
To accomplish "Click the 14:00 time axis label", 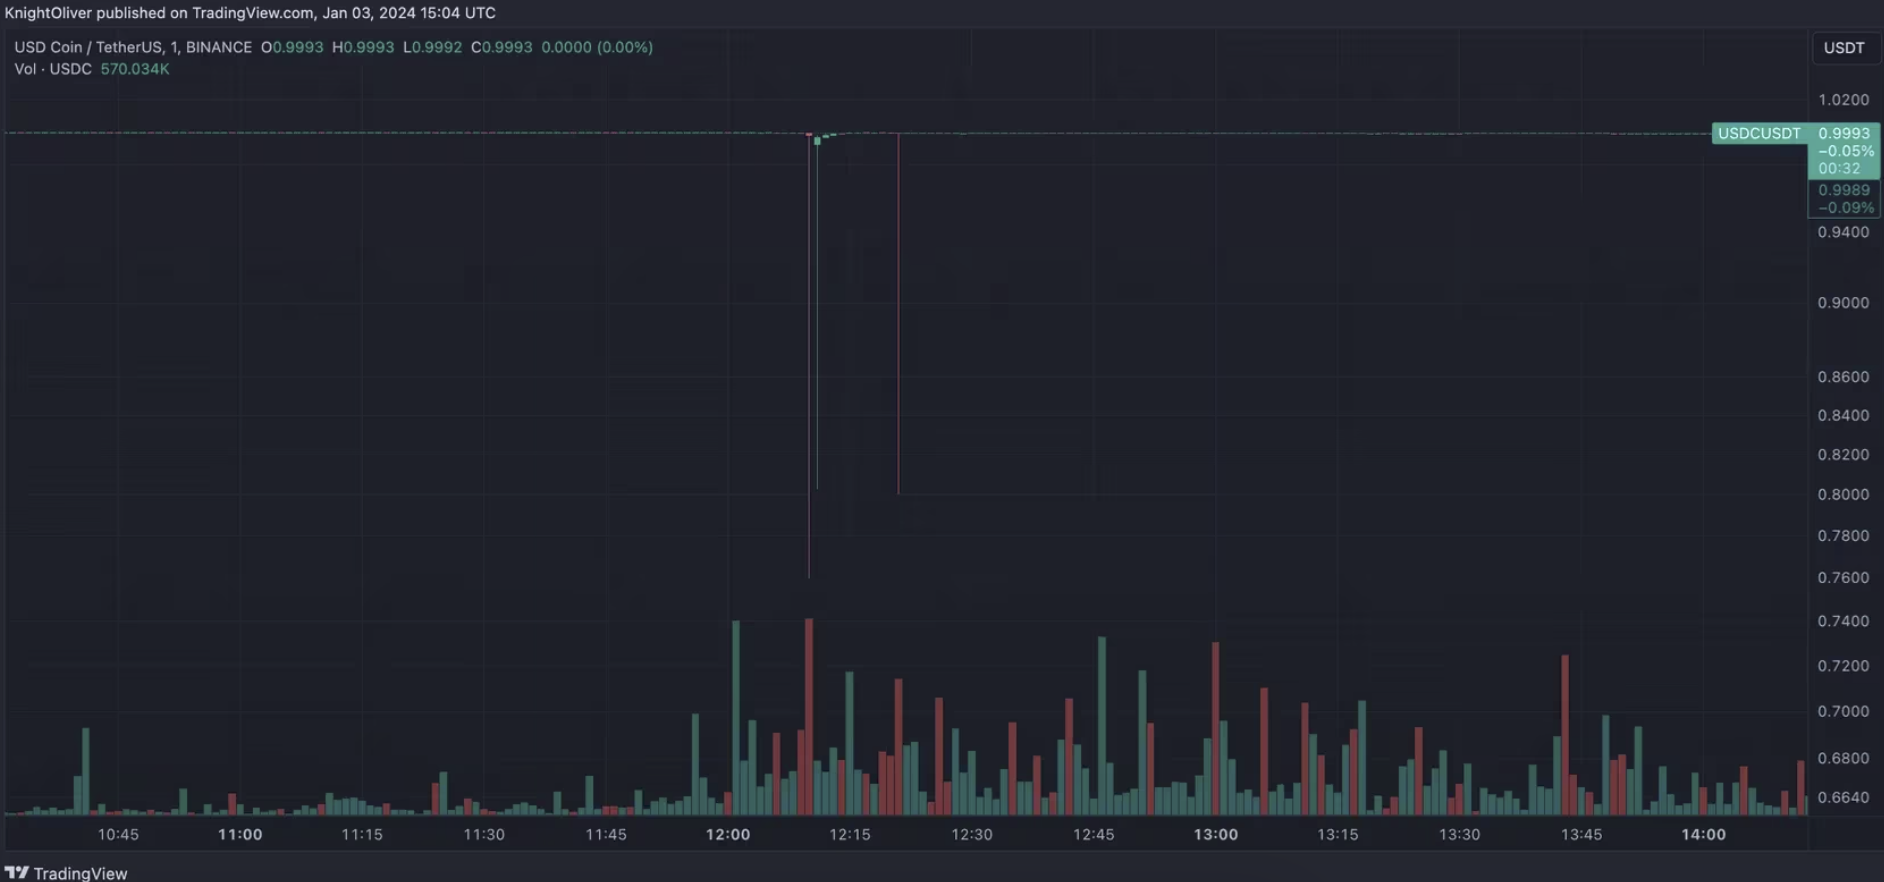I will coord(1704,834).
